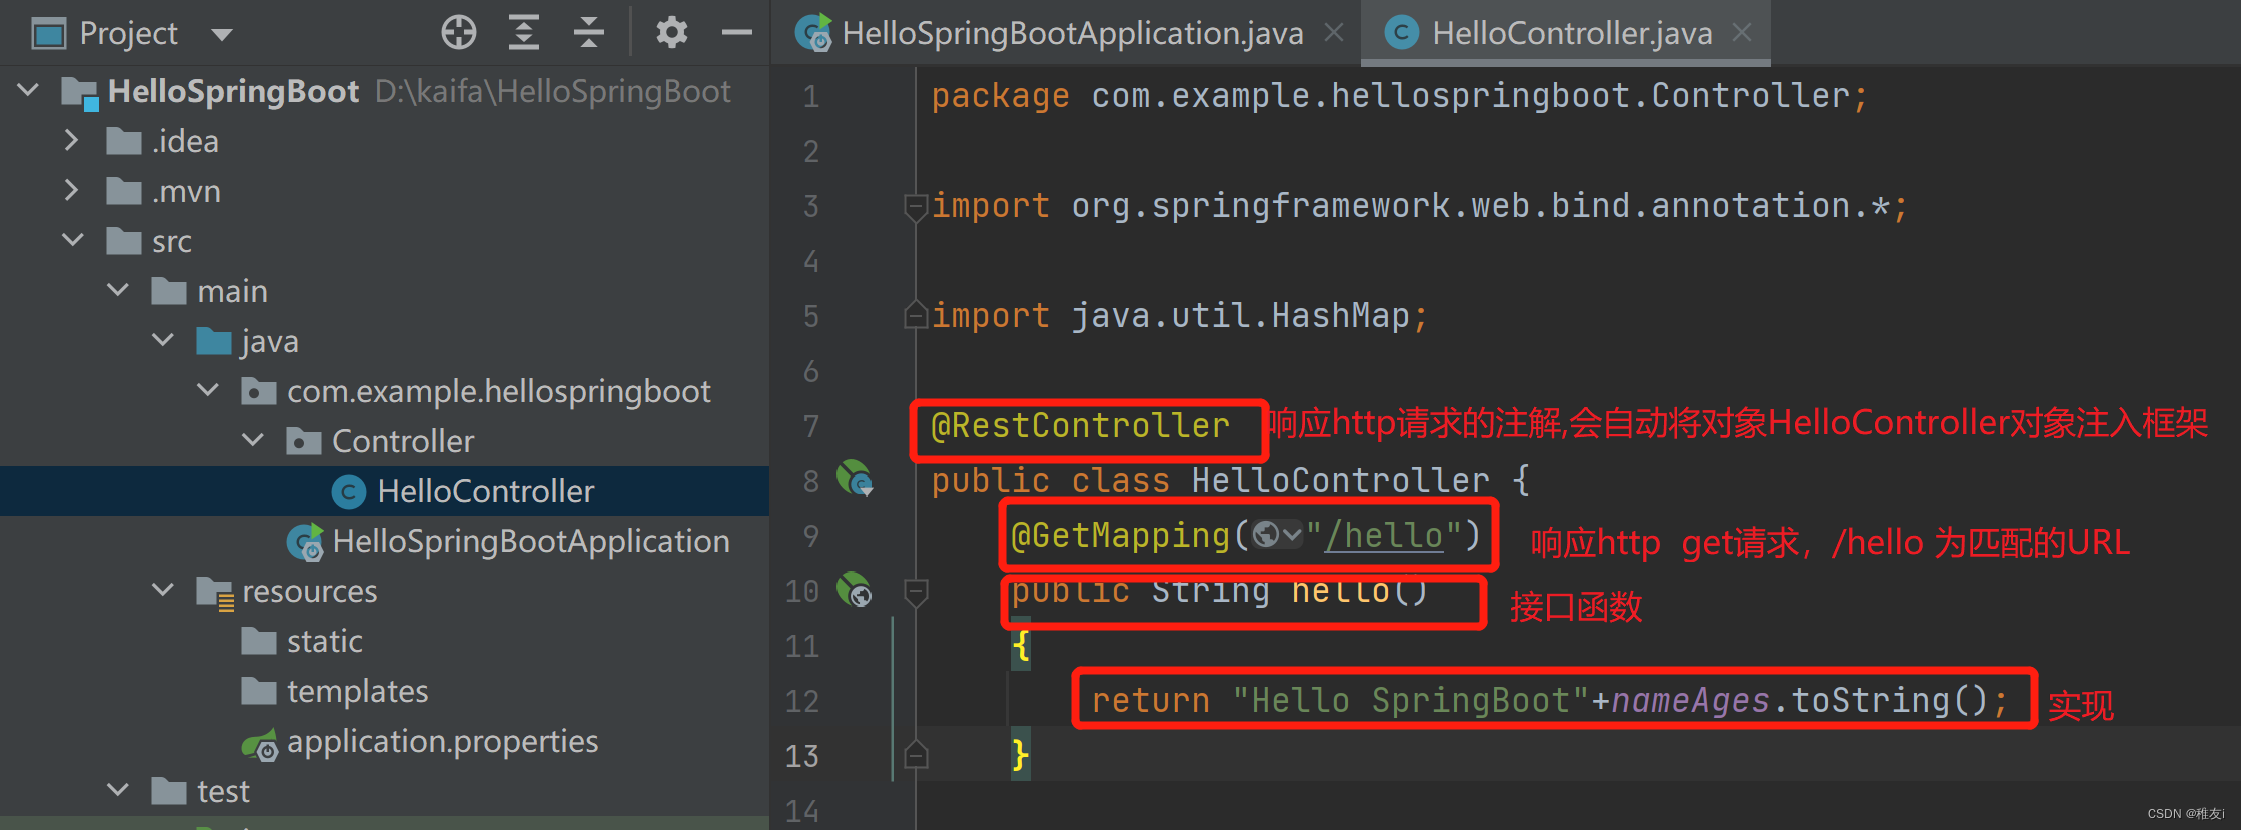
Task: Collapse the Controller package
Action: (x=253, y=440)
